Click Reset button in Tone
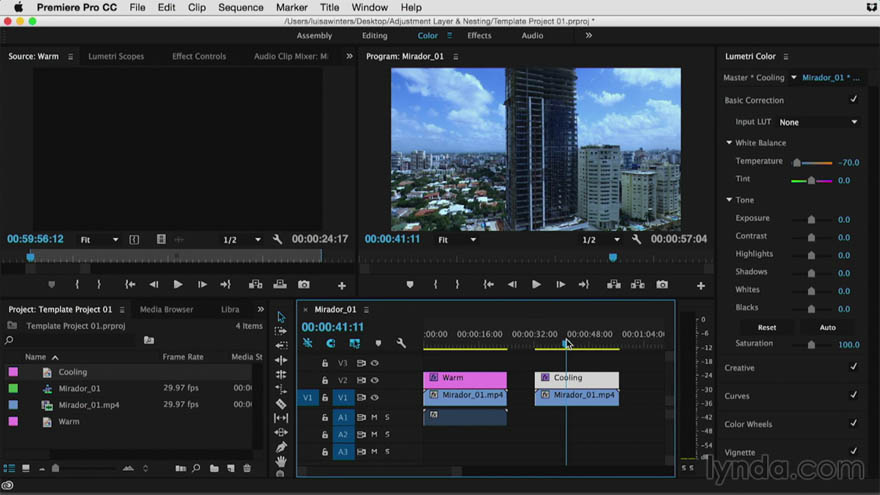880x495 pixels. coord(767,327)
